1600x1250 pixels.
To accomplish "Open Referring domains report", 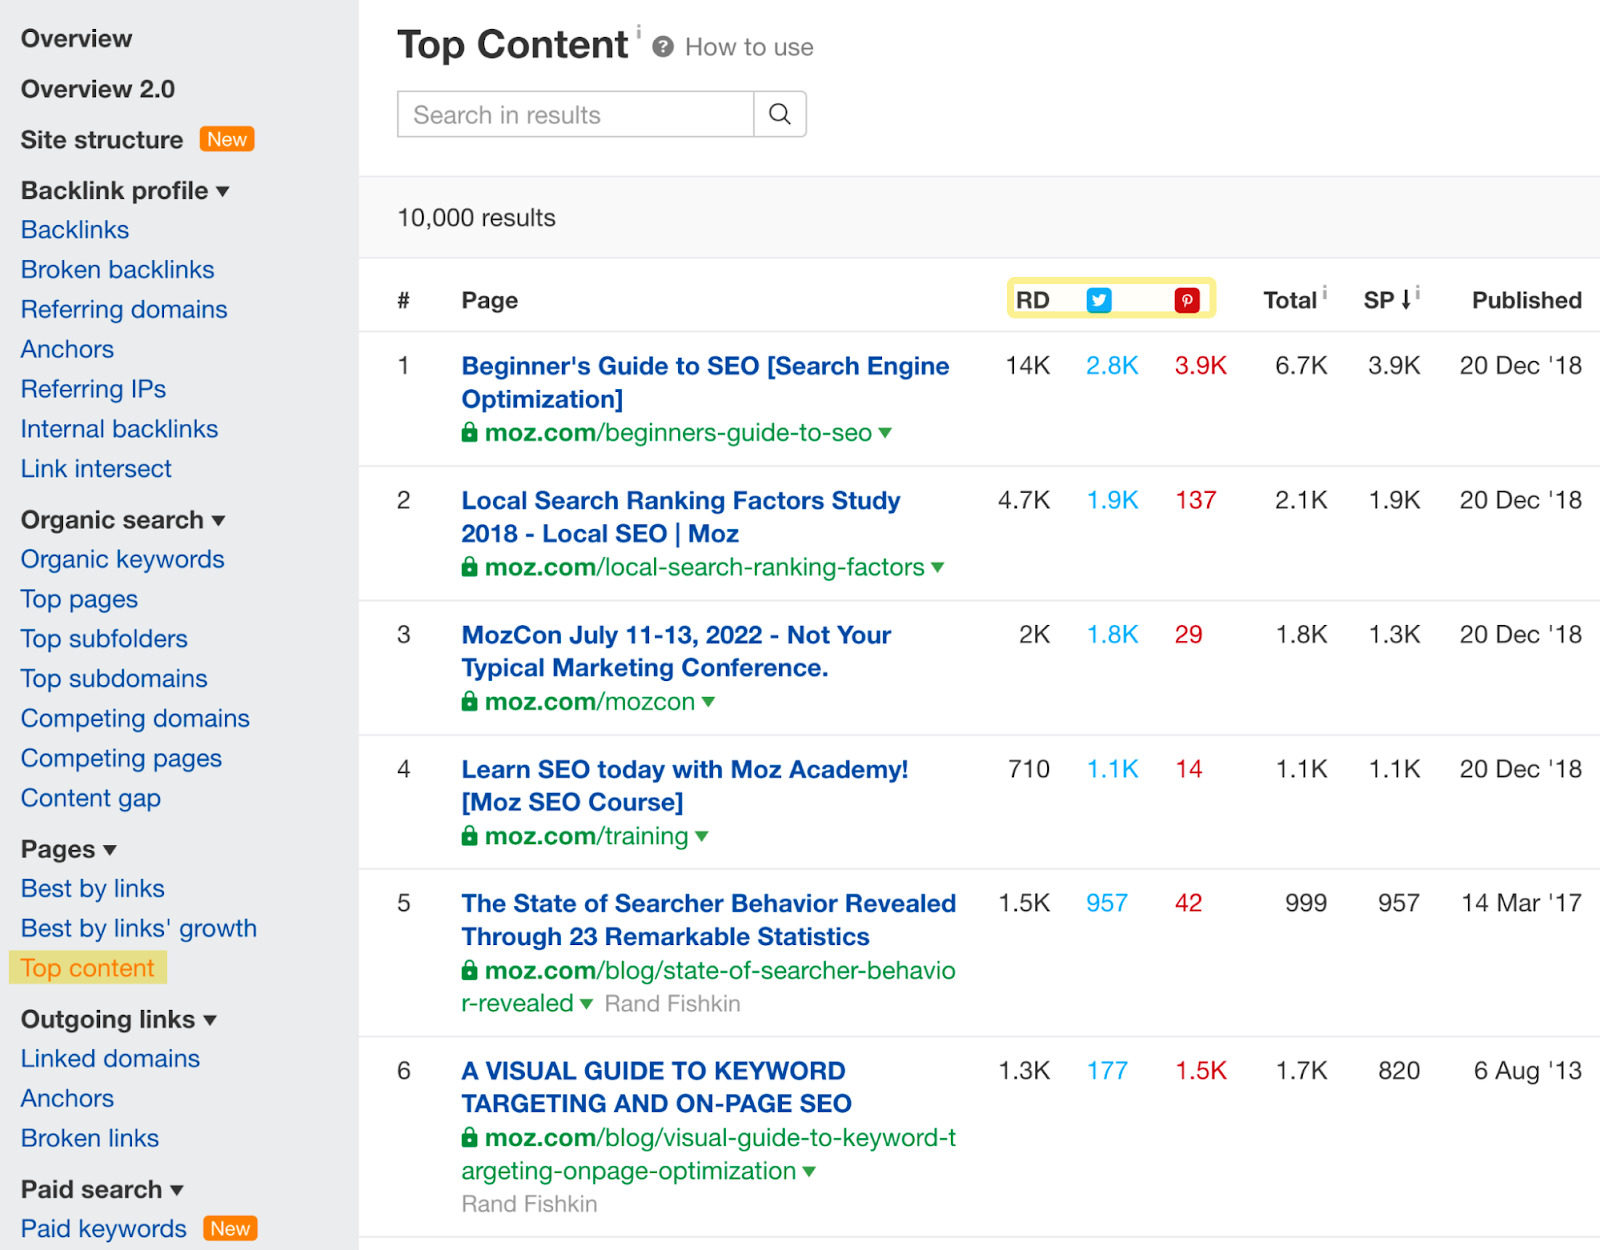I will coord(124,310).
